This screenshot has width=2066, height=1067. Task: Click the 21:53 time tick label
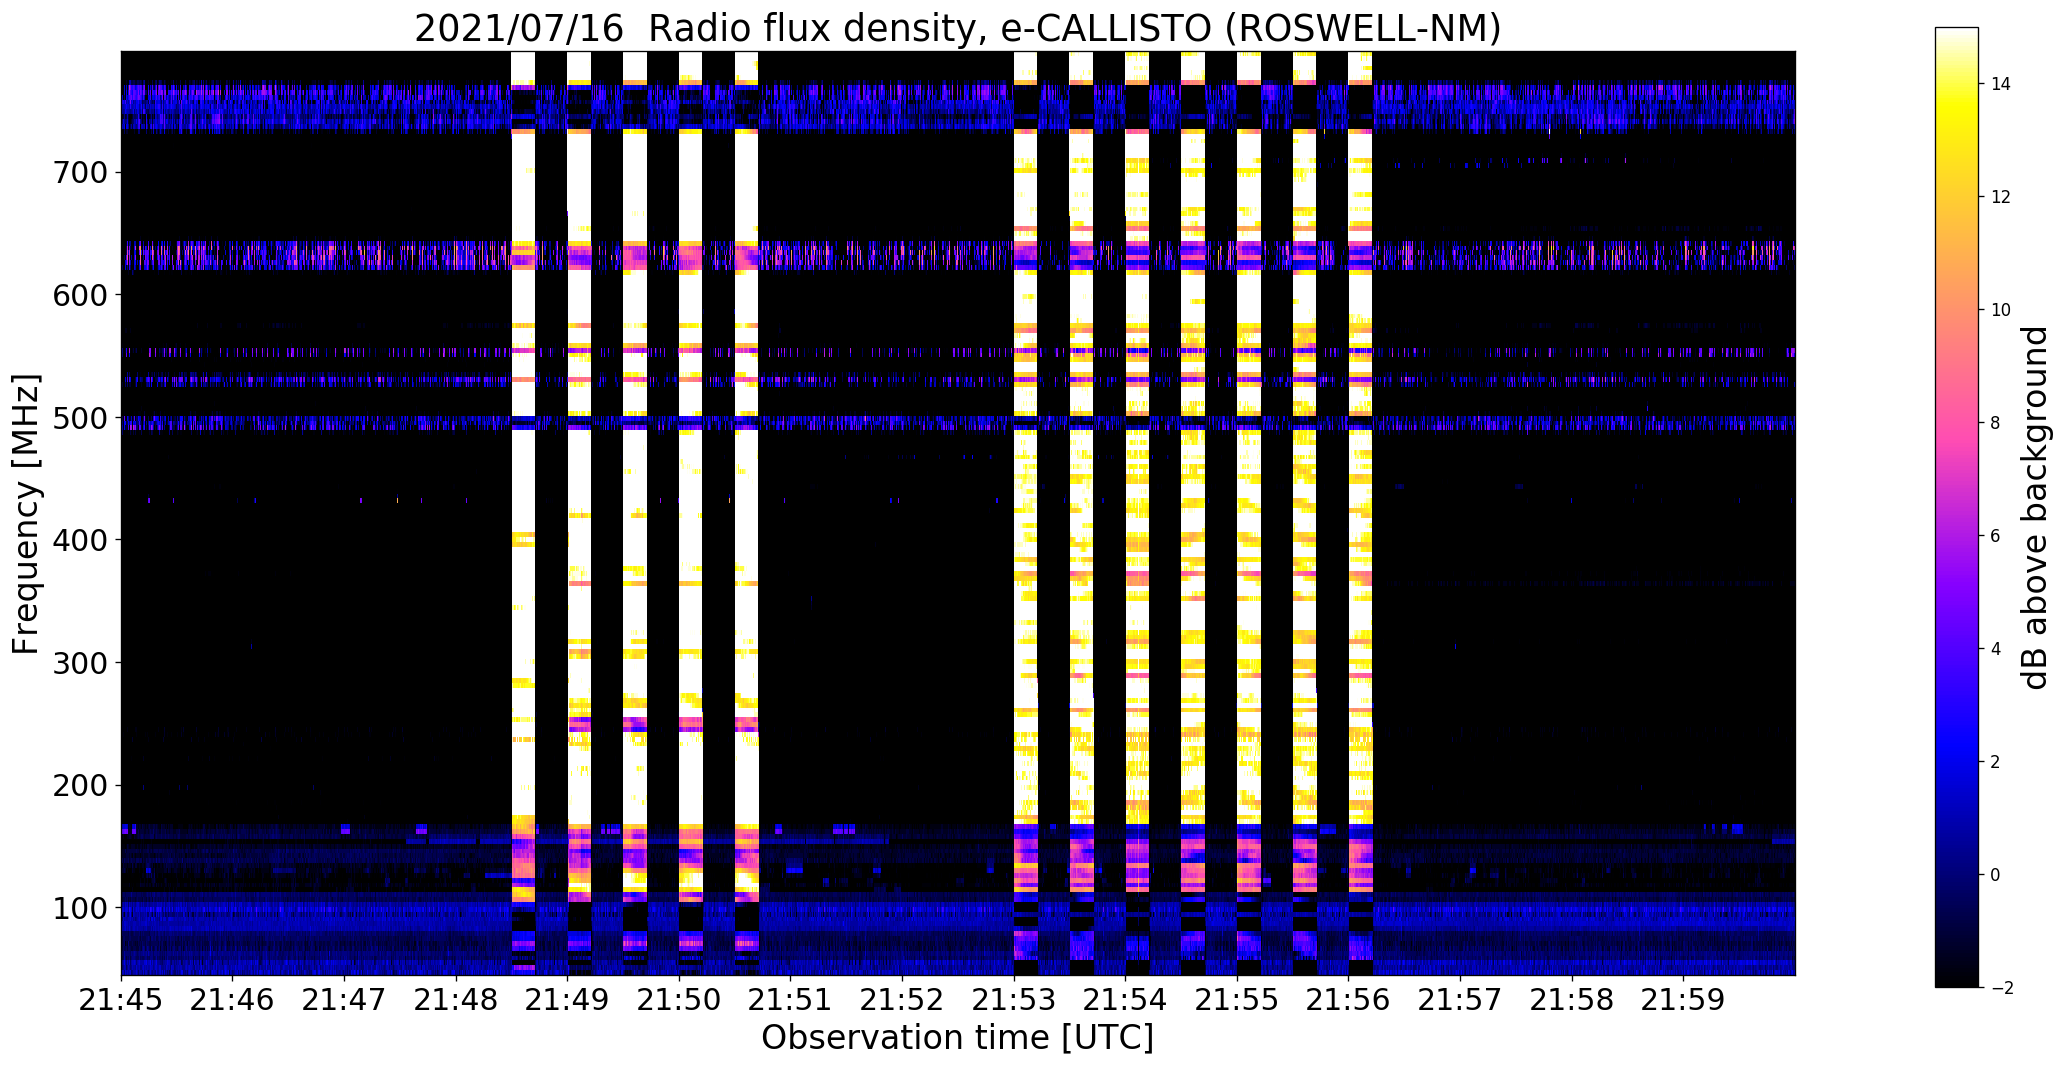tap(1014, 999)
